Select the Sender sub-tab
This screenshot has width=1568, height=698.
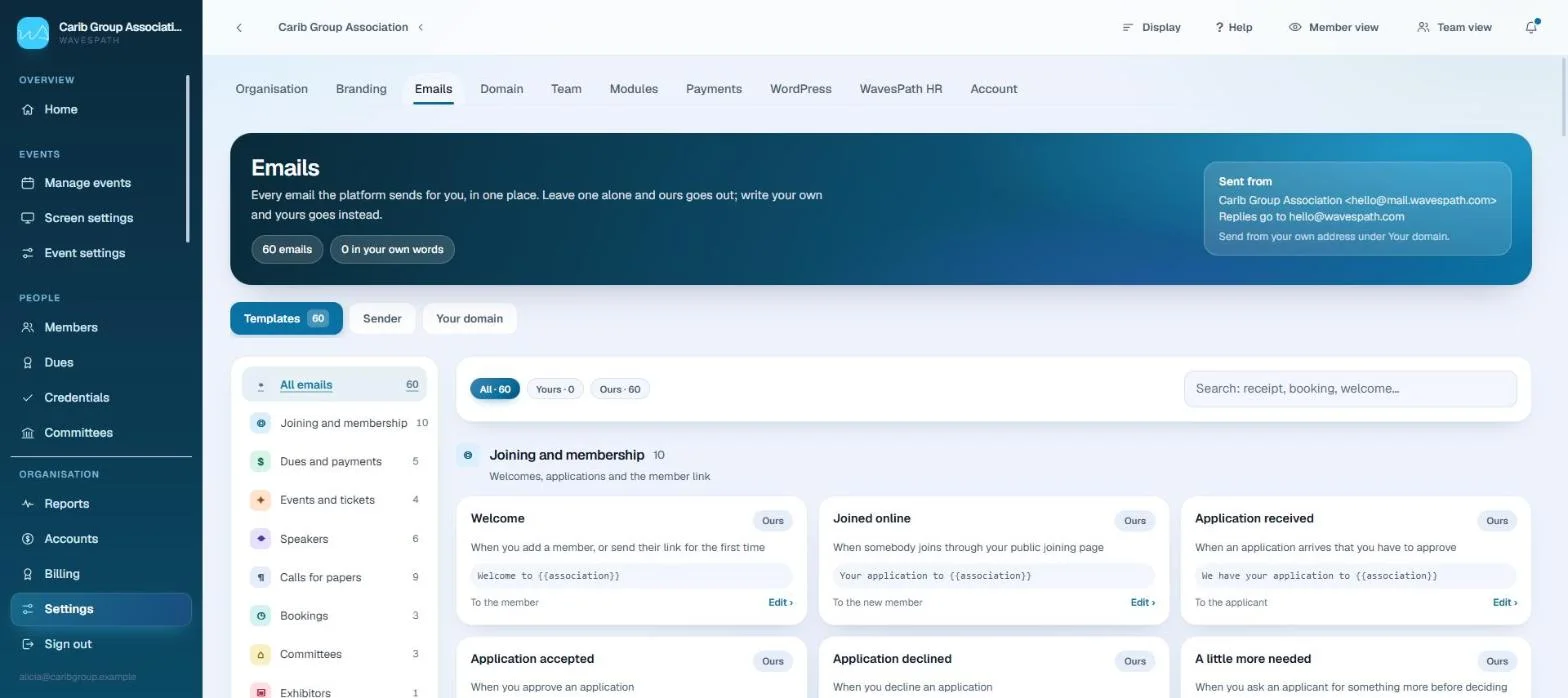(382, 318)
